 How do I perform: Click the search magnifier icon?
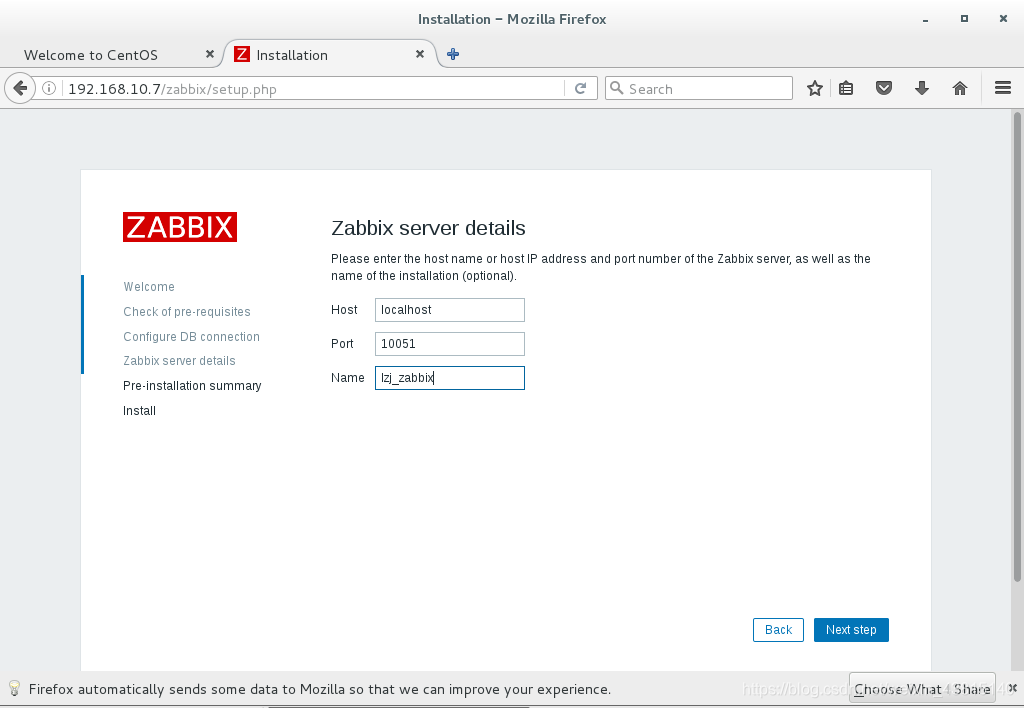click(x=616, y=88)
